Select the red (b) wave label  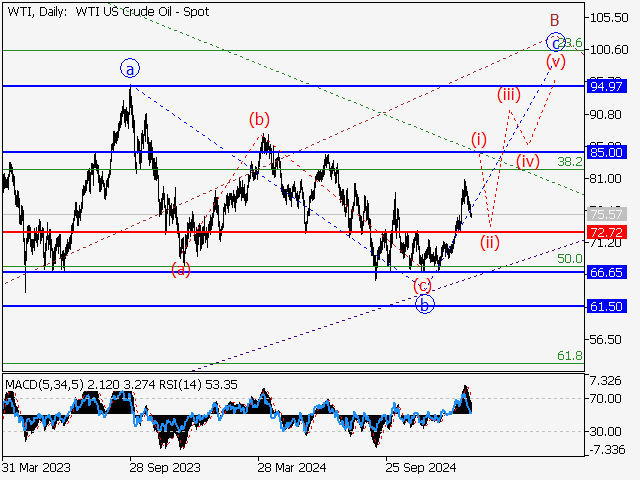[259, 120]
